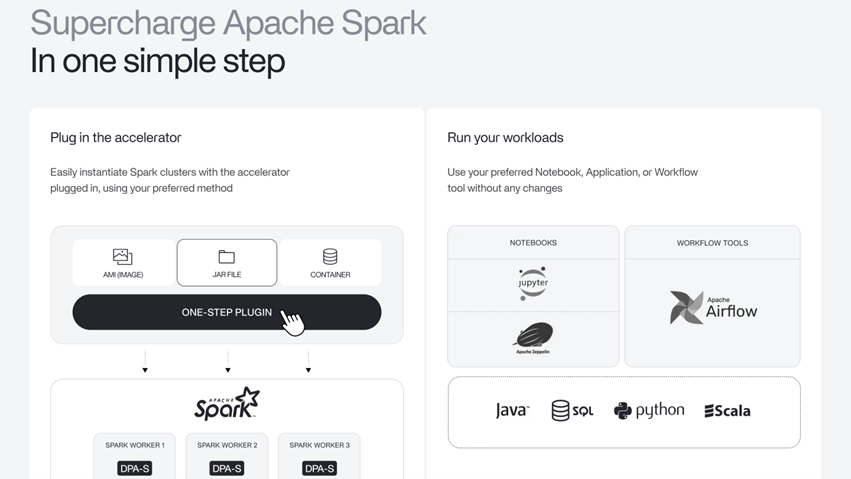Viewport: 851px width, 479px height.
Task: Click the Scala logo
Action: pyautogui.click(x=727, y=410)
